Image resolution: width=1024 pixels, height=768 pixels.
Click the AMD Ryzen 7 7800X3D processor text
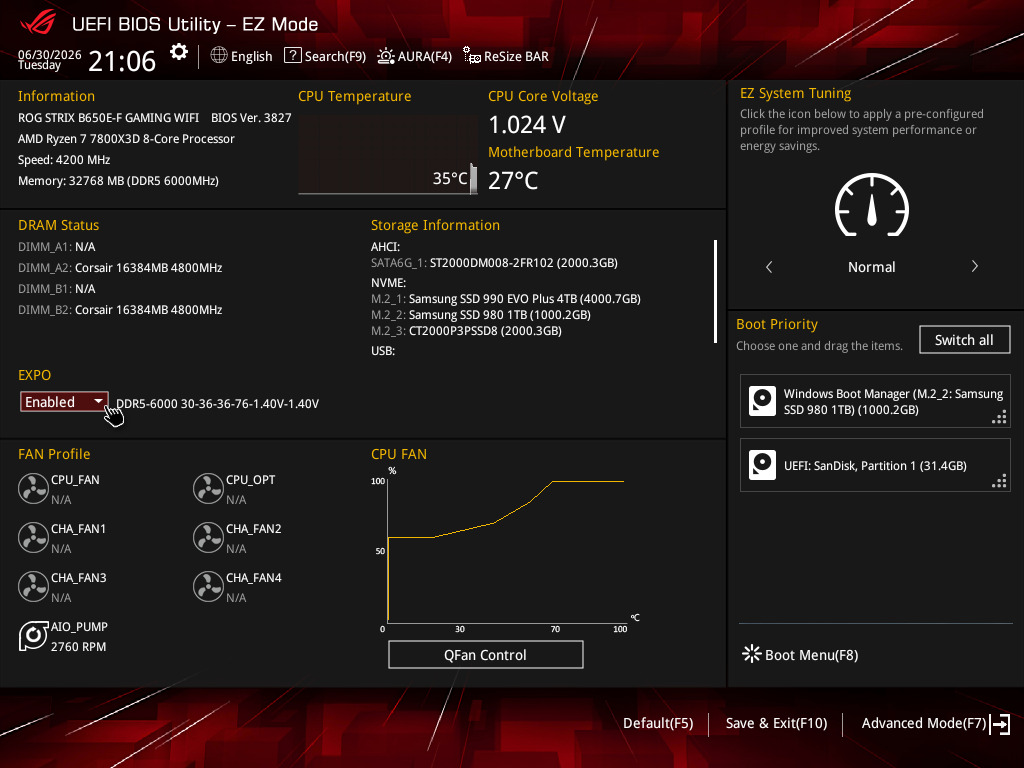126,138
